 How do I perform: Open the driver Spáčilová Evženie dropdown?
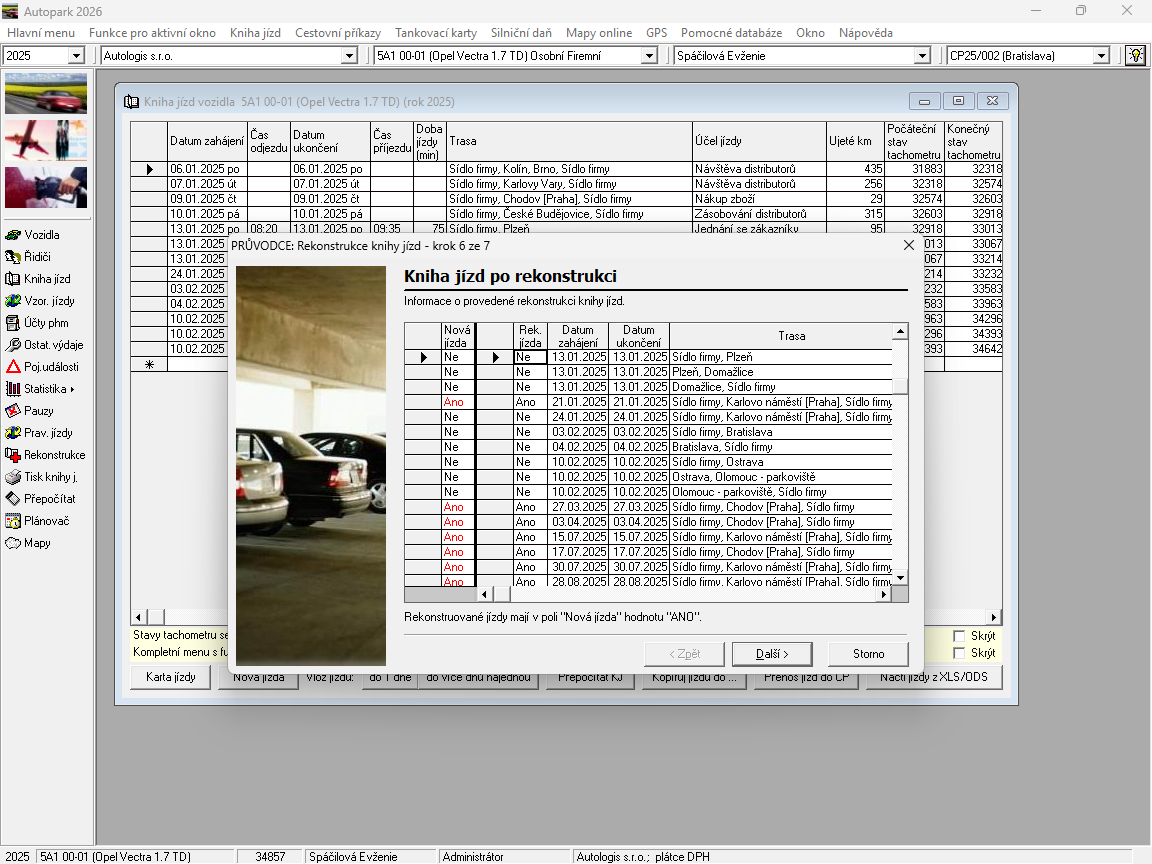(922, 56)
